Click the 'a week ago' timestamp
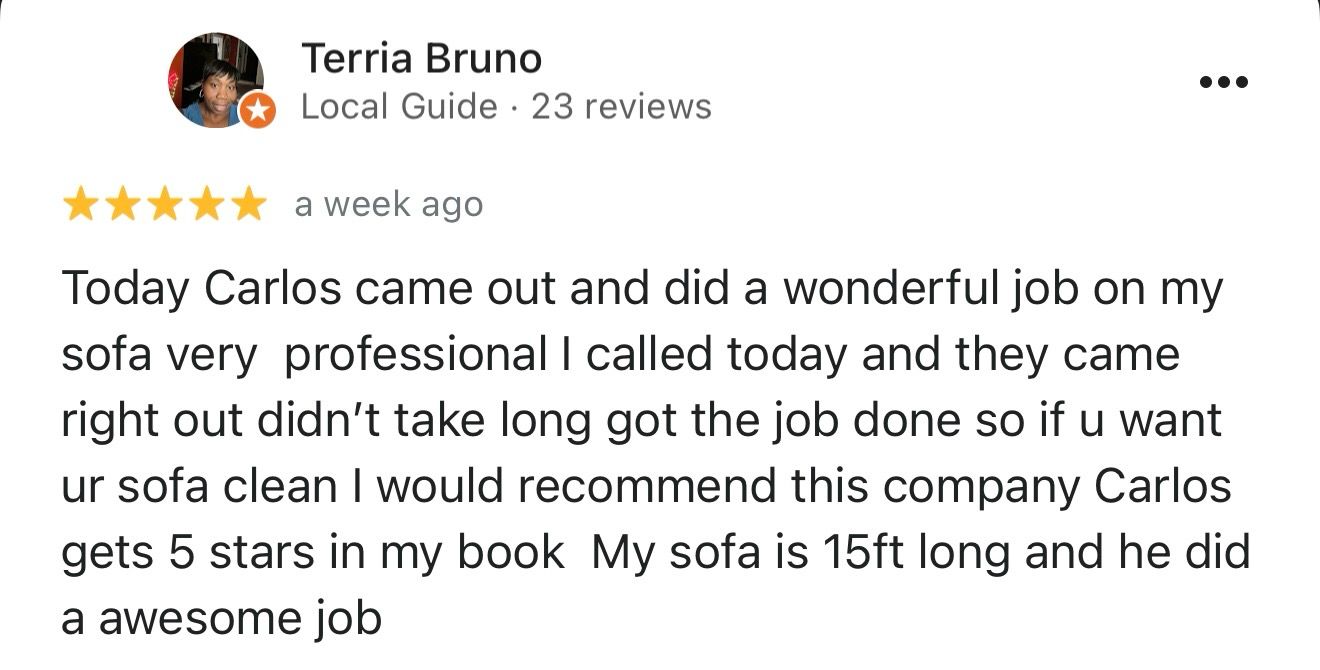Viewport: 1320px width, 670px height. [388, 205]
